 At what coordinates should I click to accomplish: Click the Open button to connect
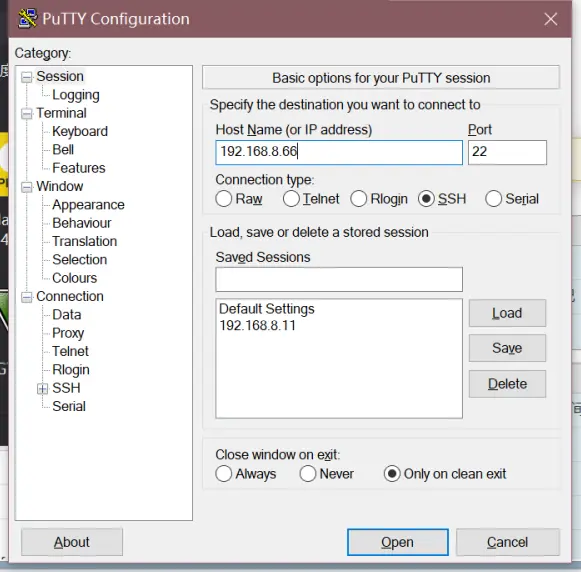398,542
